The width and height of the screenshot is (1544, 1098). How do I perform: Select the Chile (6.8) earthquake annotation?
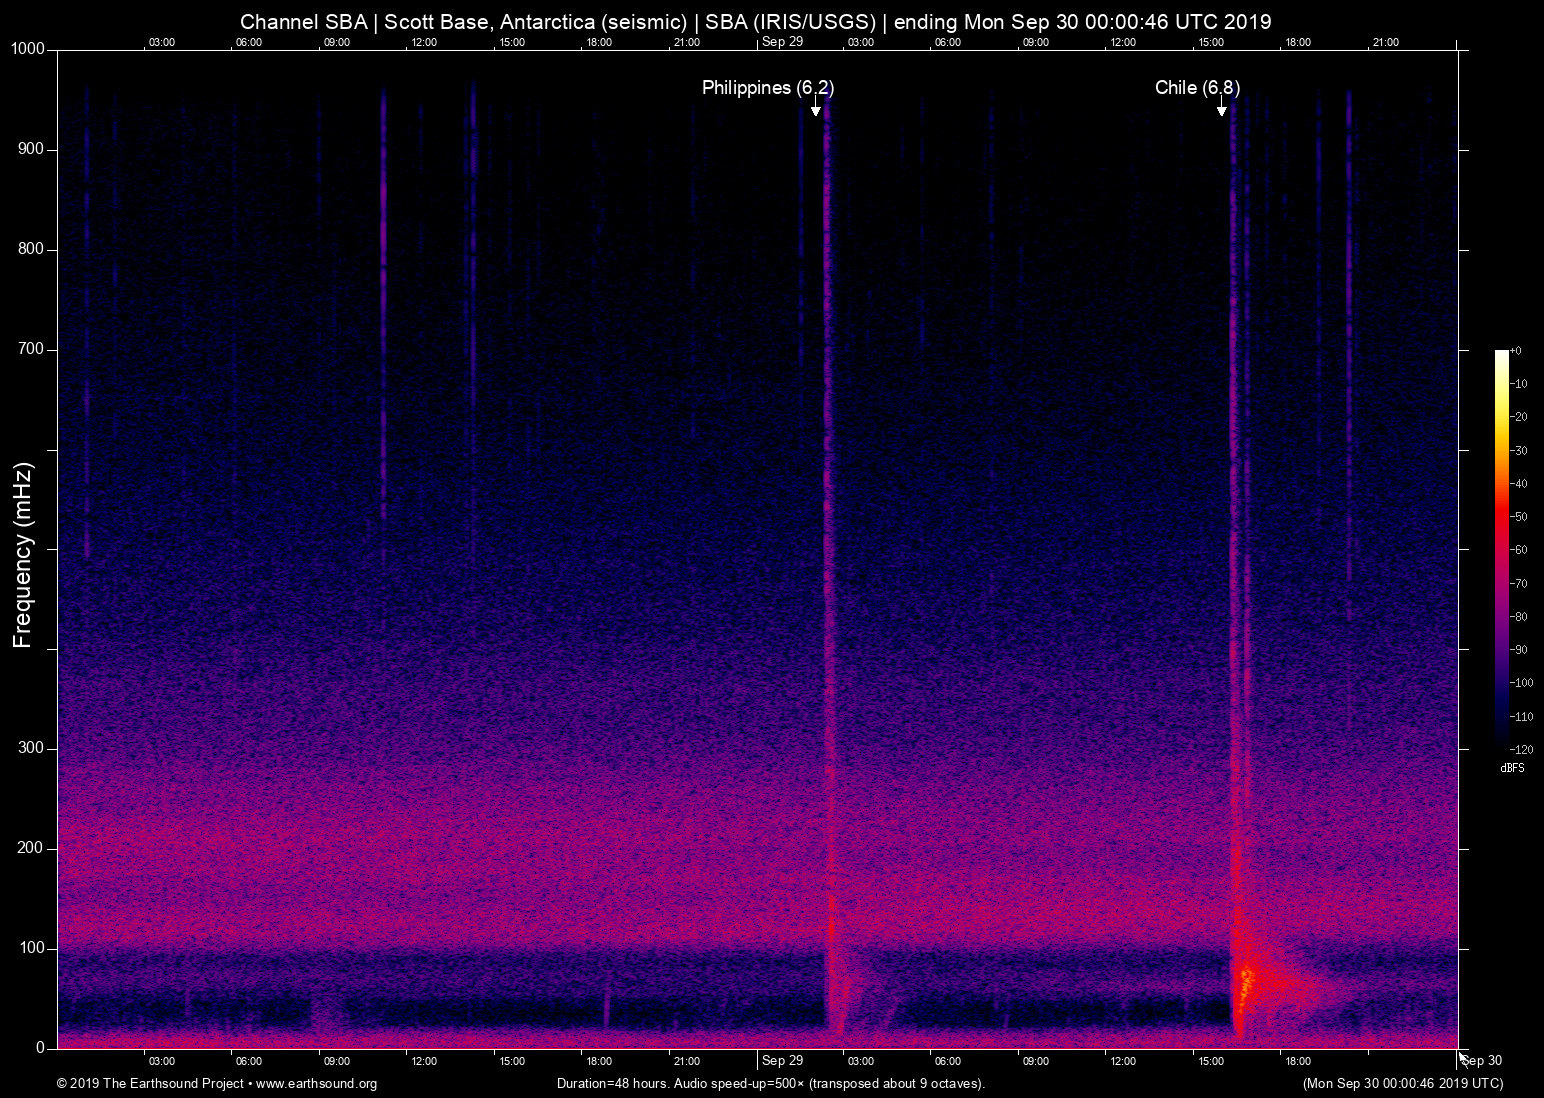coord(1197,88)
